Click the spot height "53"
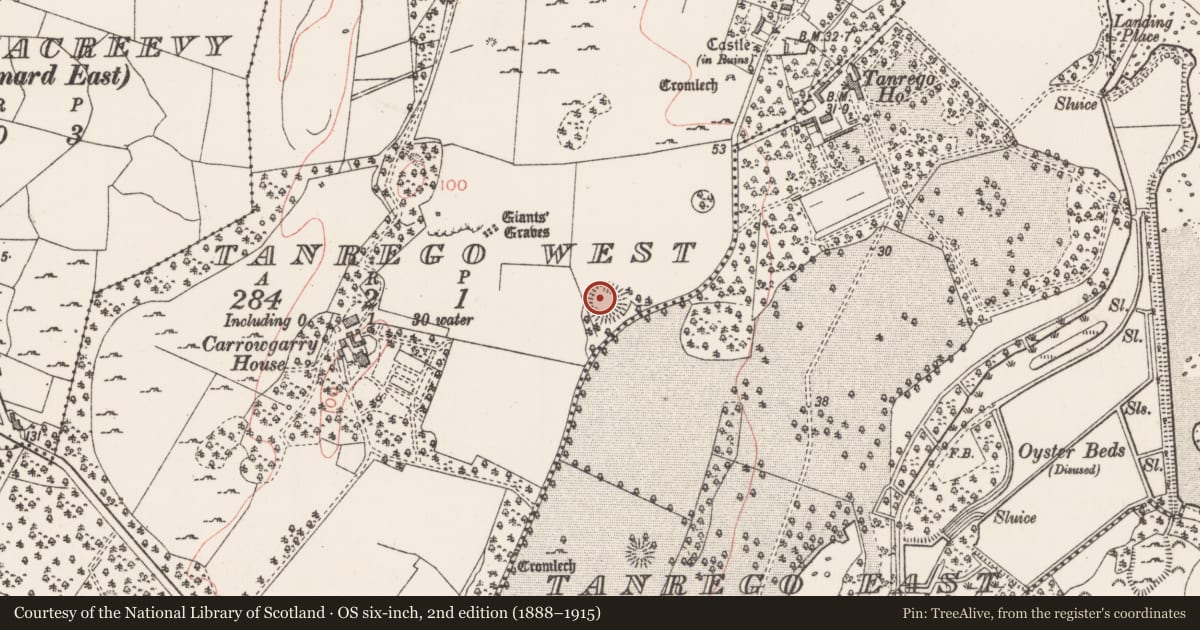Screen dimensions: 1200x630 [718, 150]
